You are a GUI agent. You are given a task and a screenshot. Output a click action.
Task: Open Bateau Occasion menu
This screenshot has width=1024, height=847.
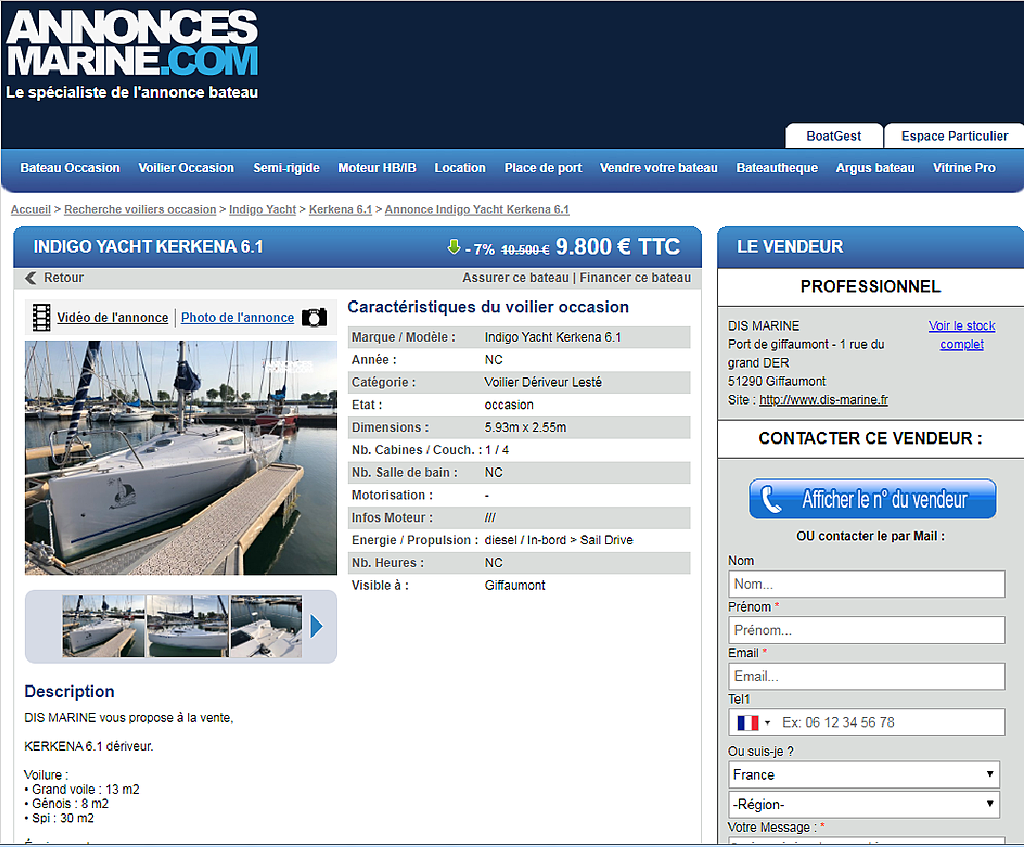(70, 168)
